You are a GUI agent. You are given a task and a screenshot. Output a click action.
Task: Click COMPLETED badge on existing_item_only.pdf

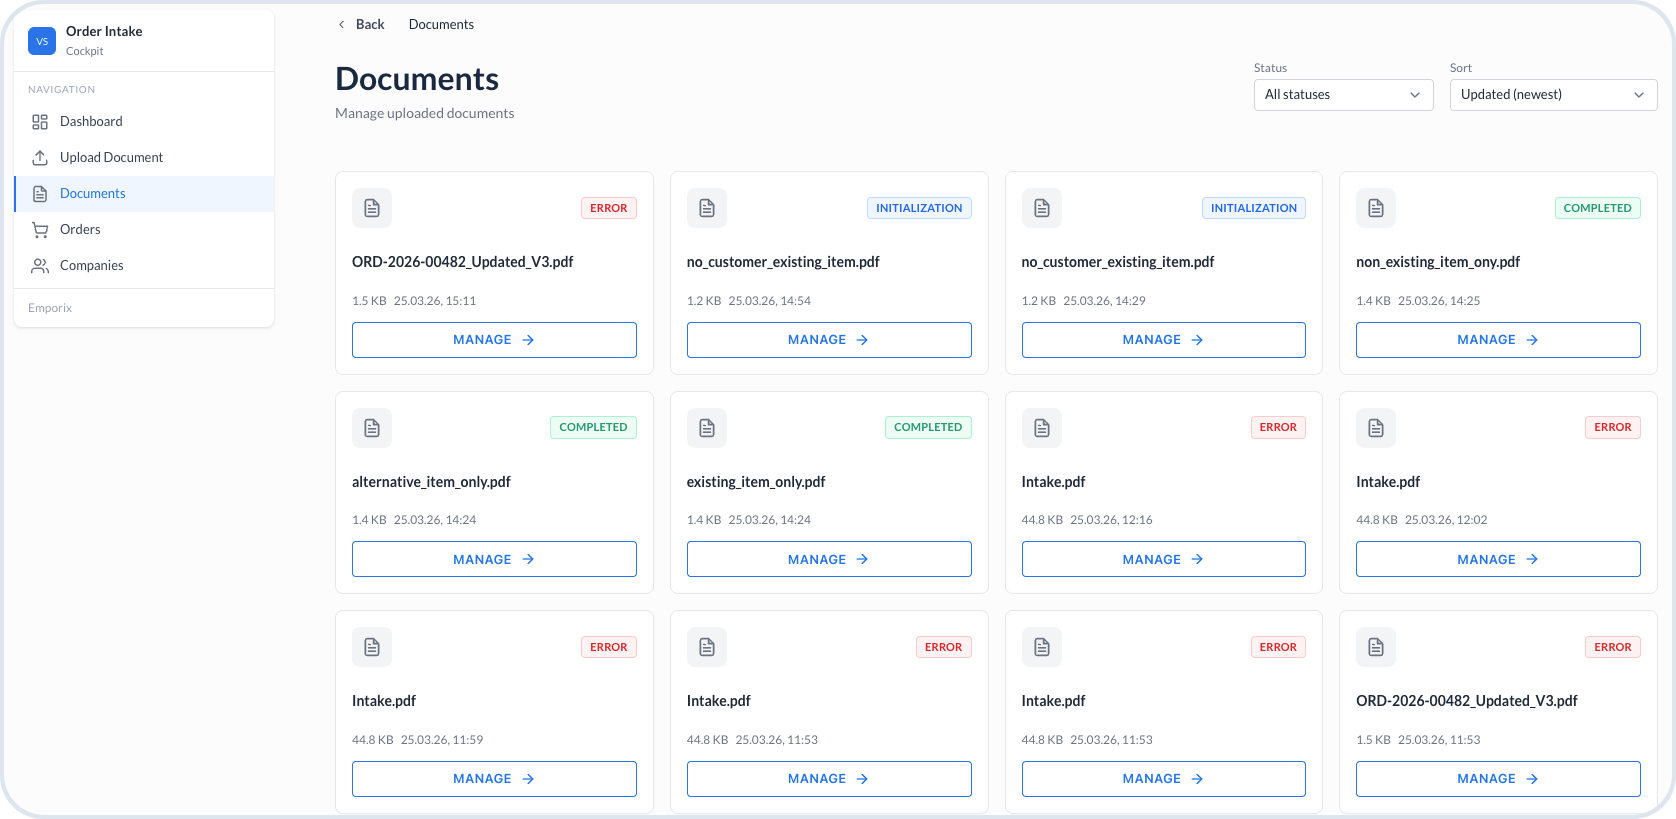(x=928, y=427)
